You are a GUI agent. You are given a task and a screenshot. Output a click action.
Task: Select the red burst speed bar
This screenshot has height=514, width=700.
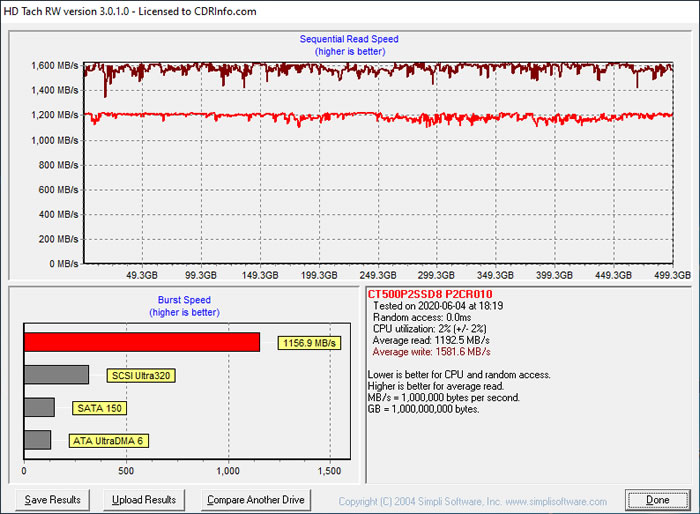pos(141,342)
